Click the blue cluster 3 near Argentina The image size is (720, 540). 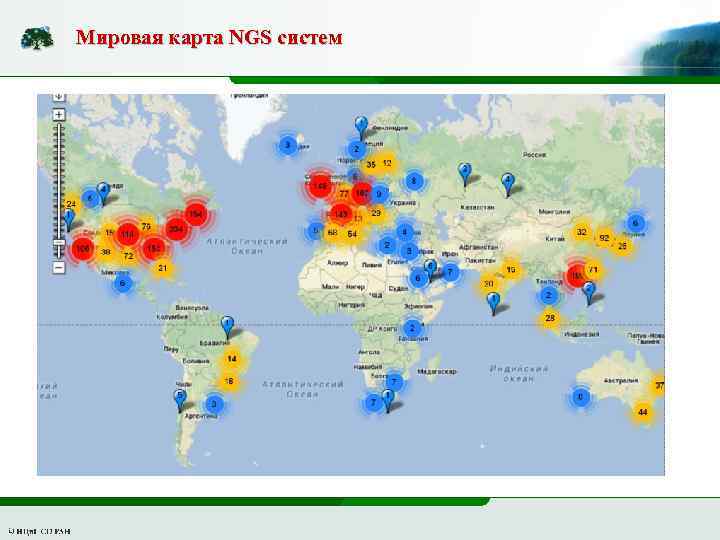coord(214,405)
